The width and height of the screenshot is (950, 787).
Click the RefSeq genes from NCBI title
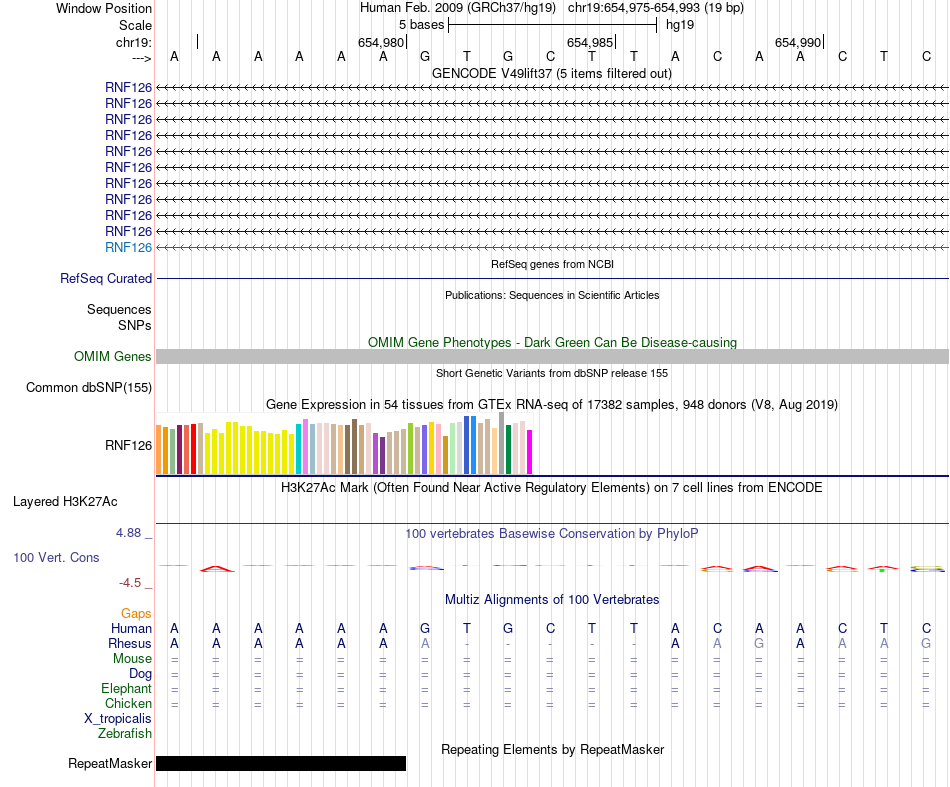coord(552,264)
